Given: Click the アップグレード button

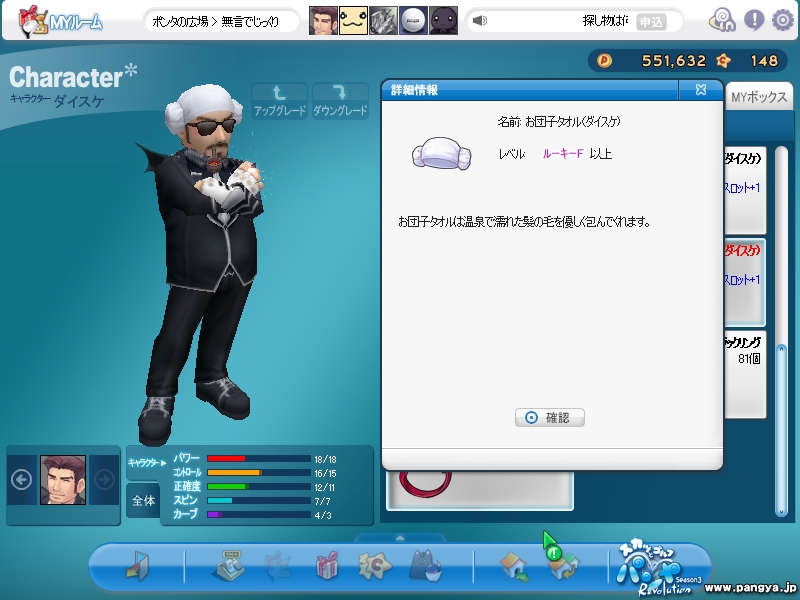Looking at the screenshot, I should coord(280,101).
